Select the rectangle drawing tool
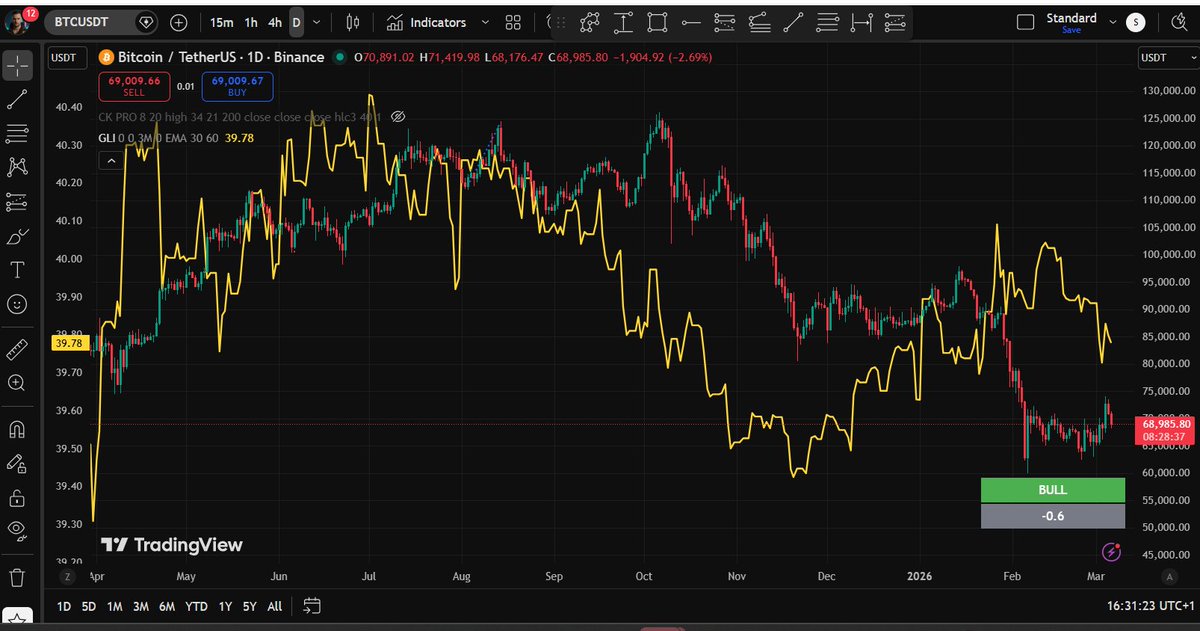Screen dimensions: 1200x631 657,21
